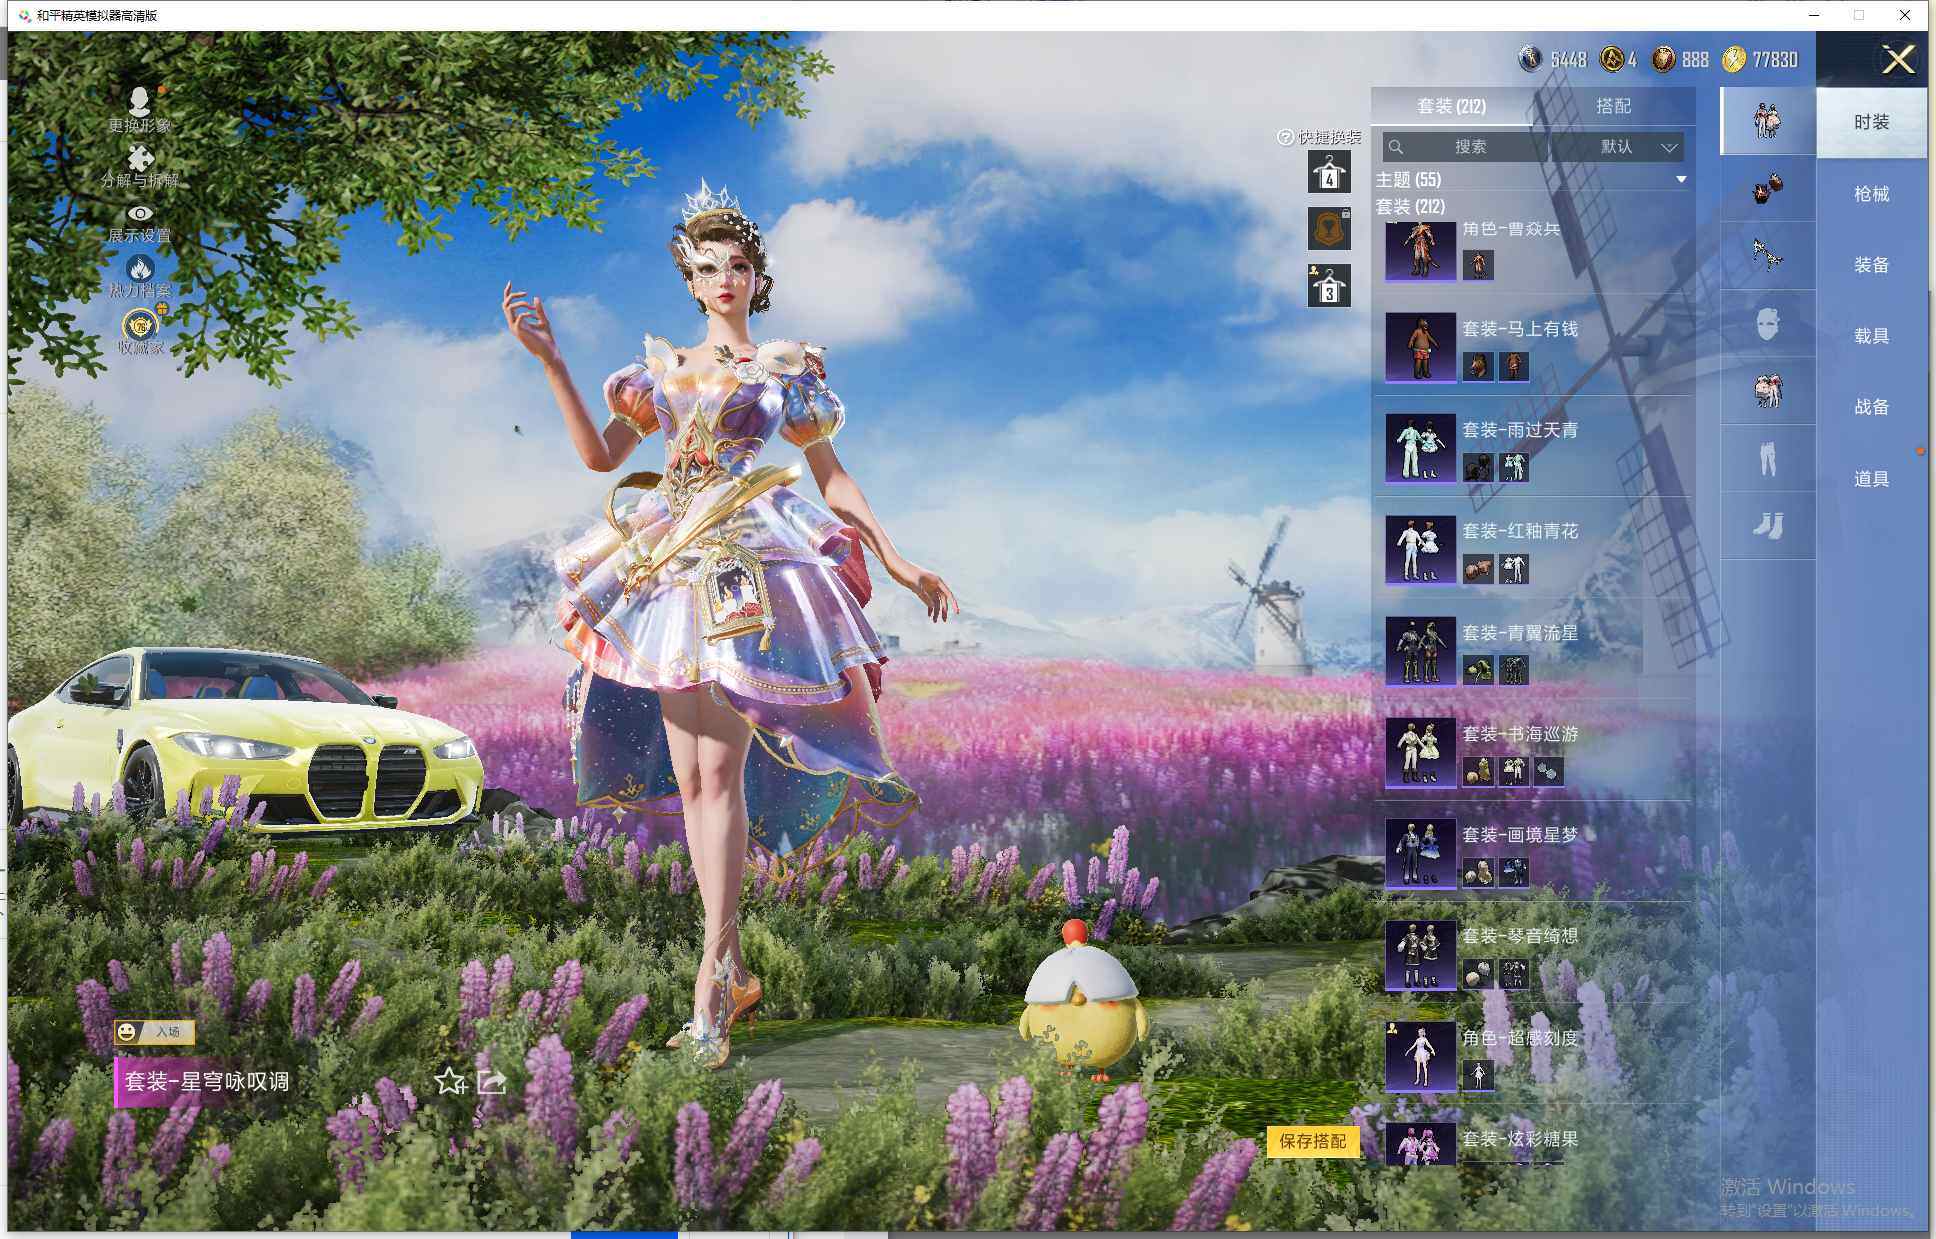Open the 热力档案 flame icon
This screenshot has width=1936, height=1239.
click(x=139, y=268)
